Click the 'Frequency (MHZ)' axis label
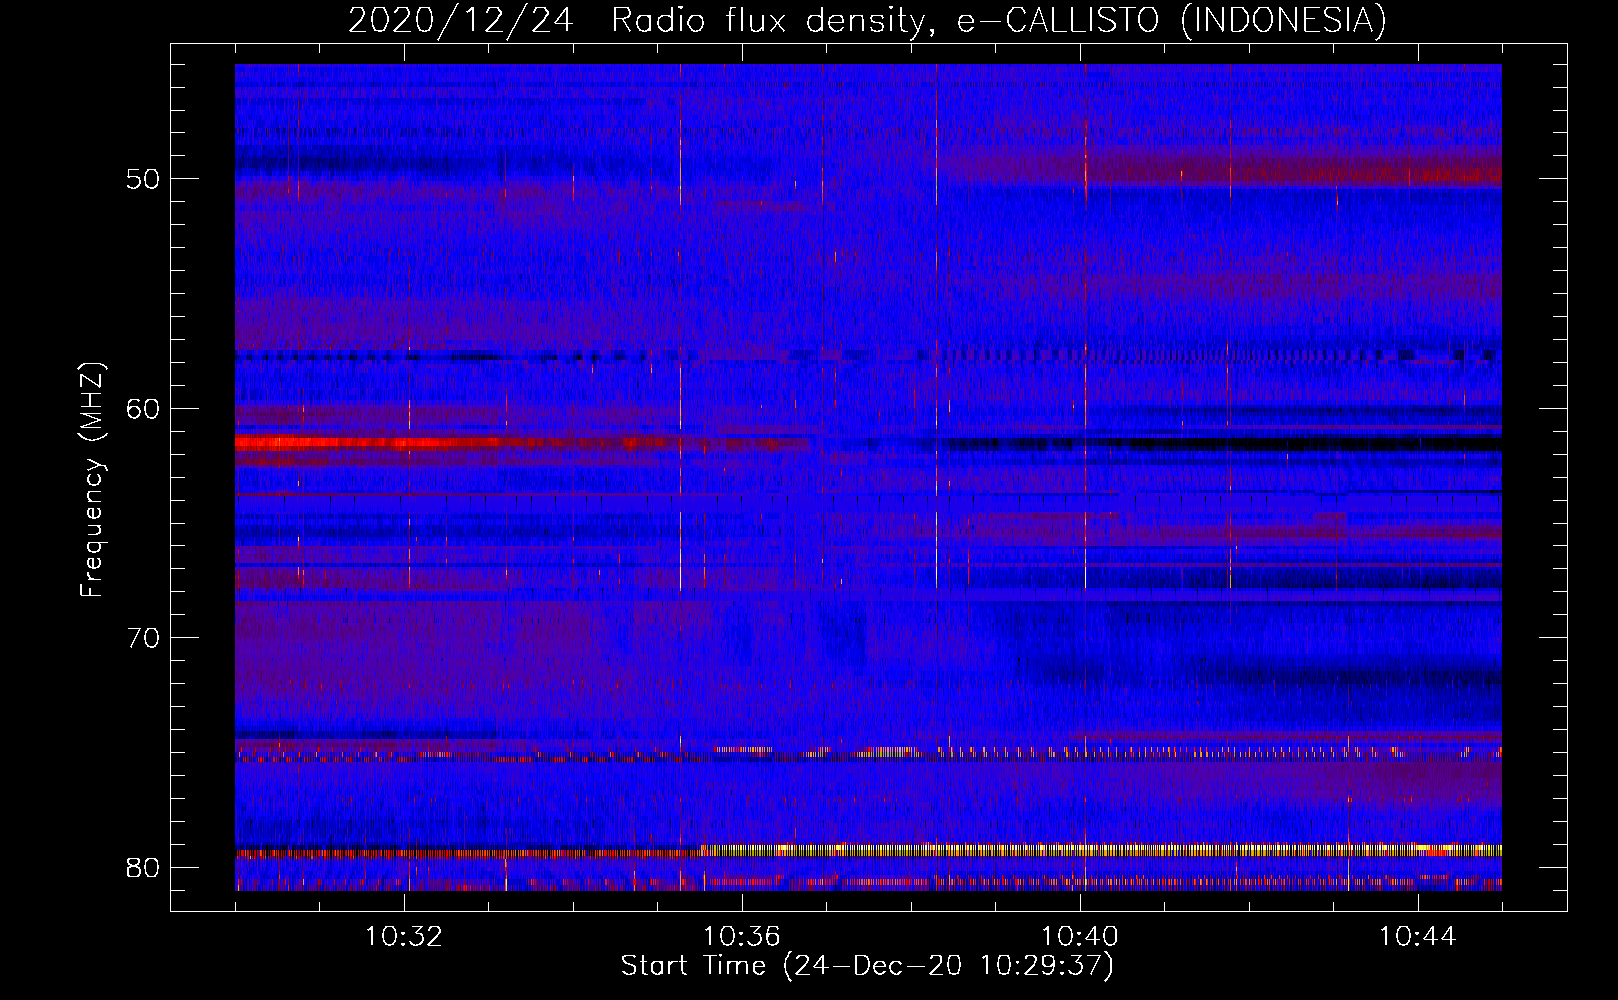 coord(92,480)
